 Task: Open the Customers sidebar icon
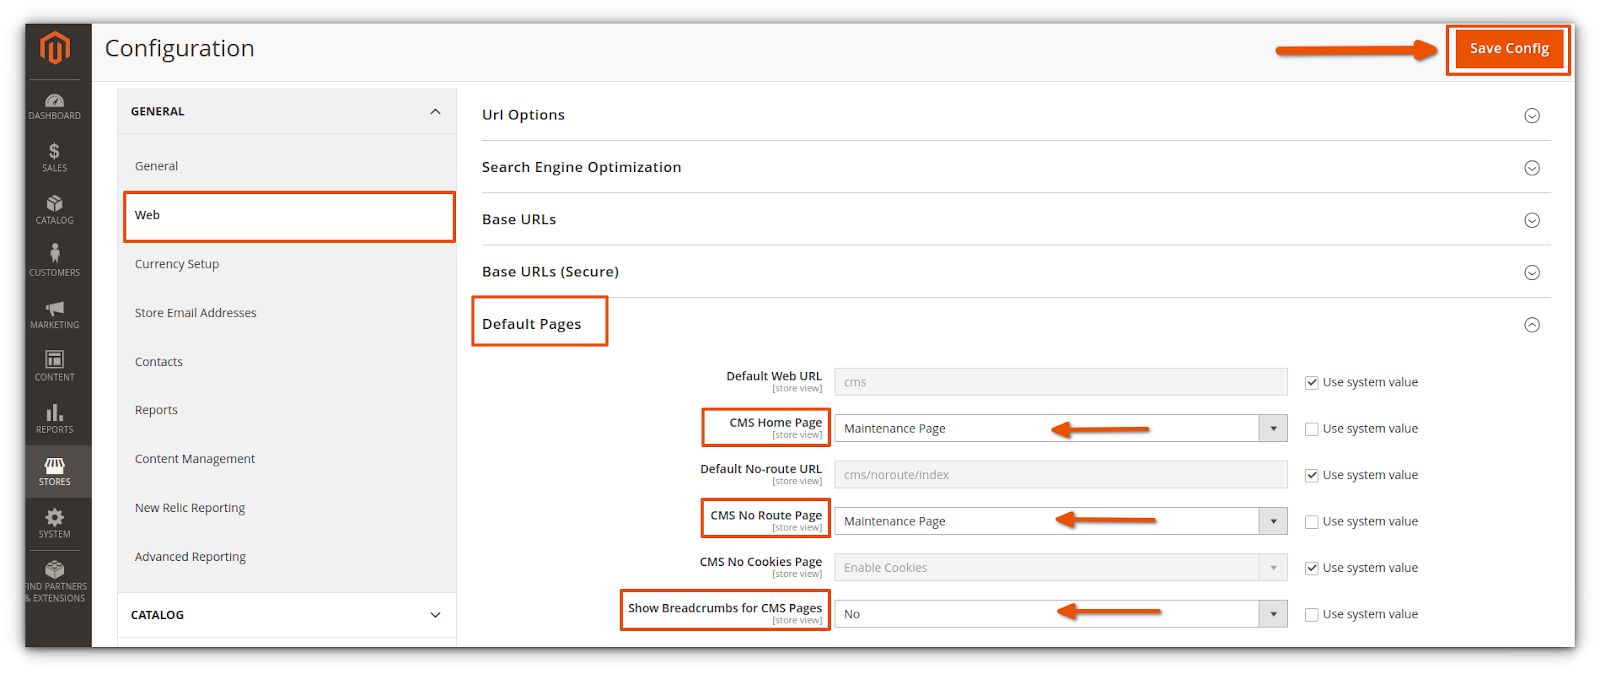point(55,262)
